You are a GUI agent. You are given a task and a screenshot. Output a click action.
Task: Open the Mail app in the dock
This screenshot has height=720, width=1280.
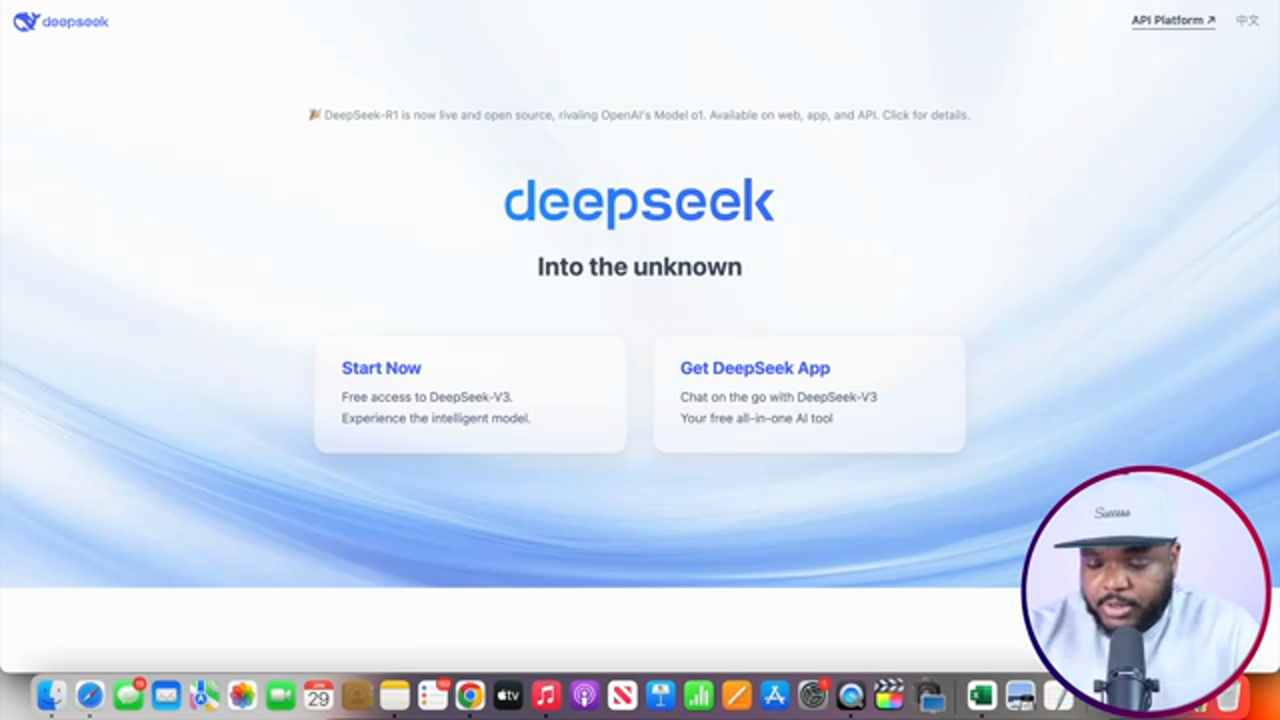166,695
